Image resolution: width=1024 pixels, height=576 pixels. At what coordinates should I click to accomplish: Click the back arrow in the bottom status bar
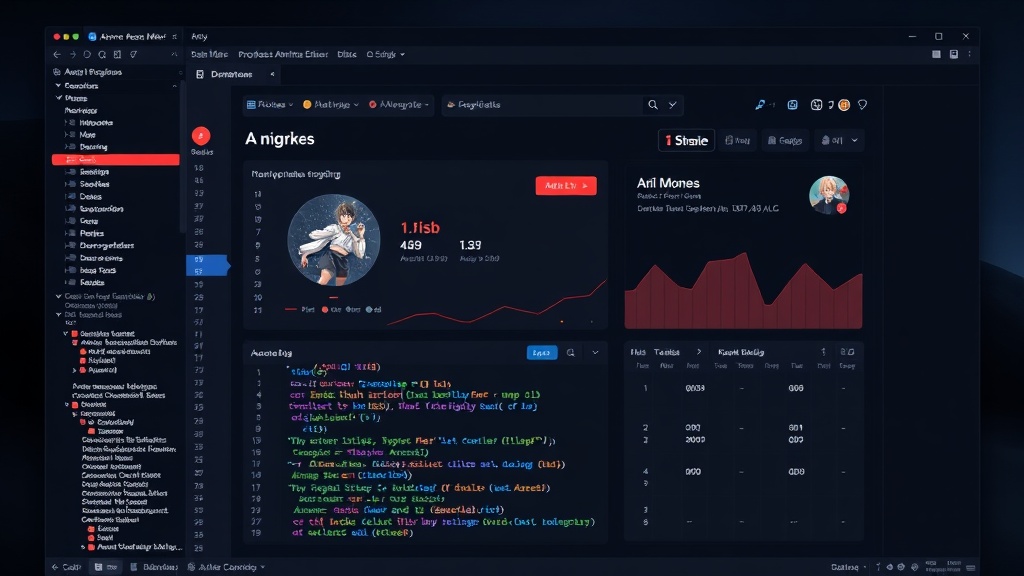(55, 567)
